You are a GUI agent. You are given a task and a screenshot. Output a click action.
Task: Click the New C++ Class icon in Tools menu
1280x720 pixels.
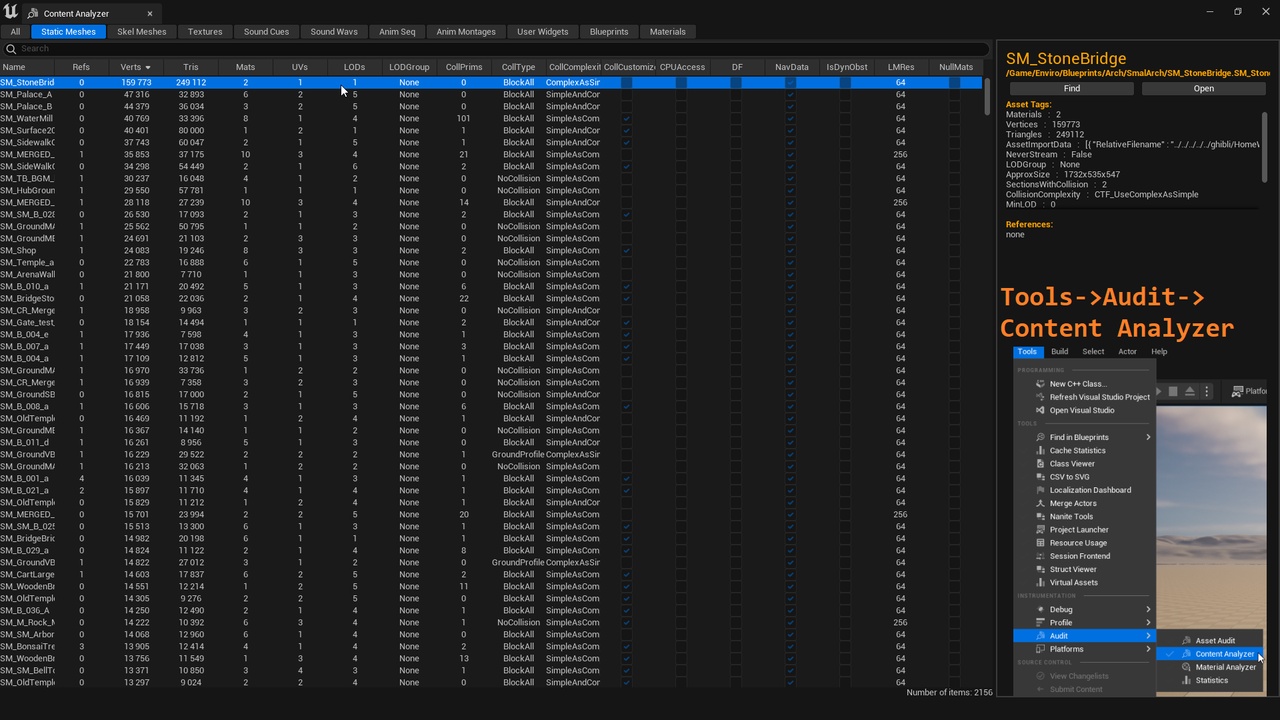(x=1040, y=384)
